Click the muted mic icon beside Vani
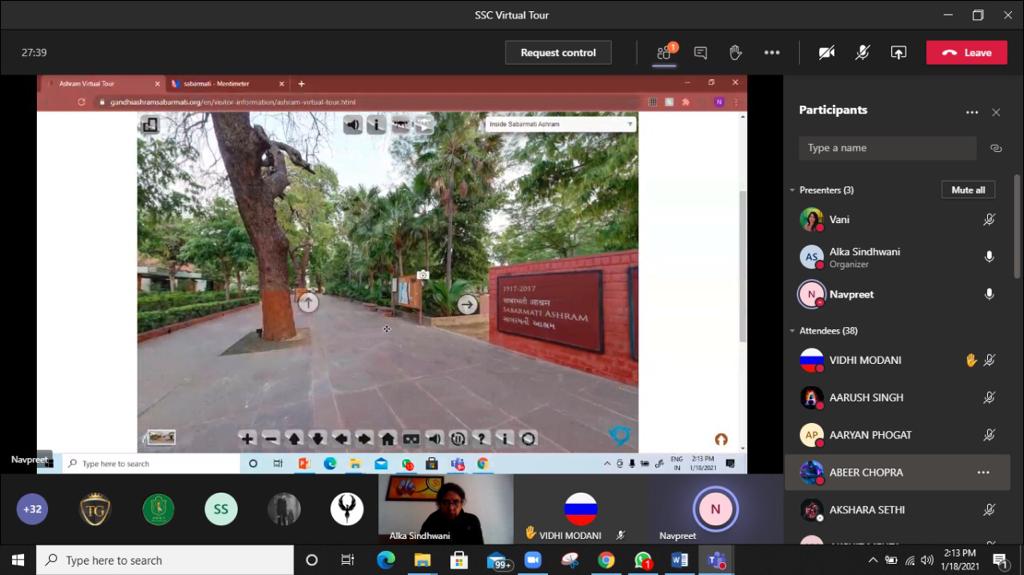1024x575 pixels. pos(989,220)
